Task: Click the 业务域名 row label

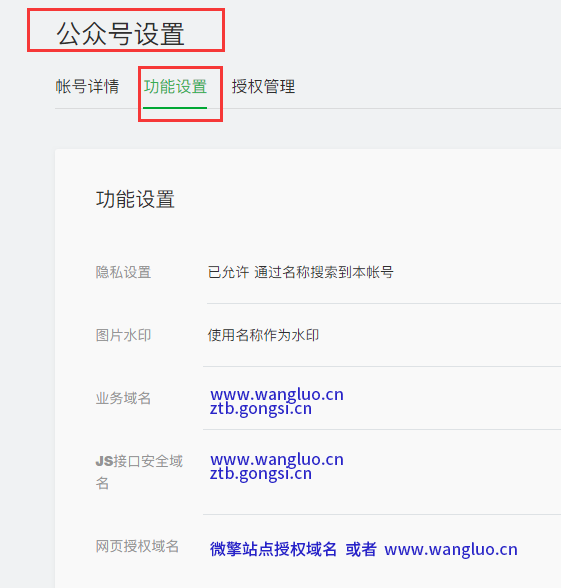Action: 123,398
